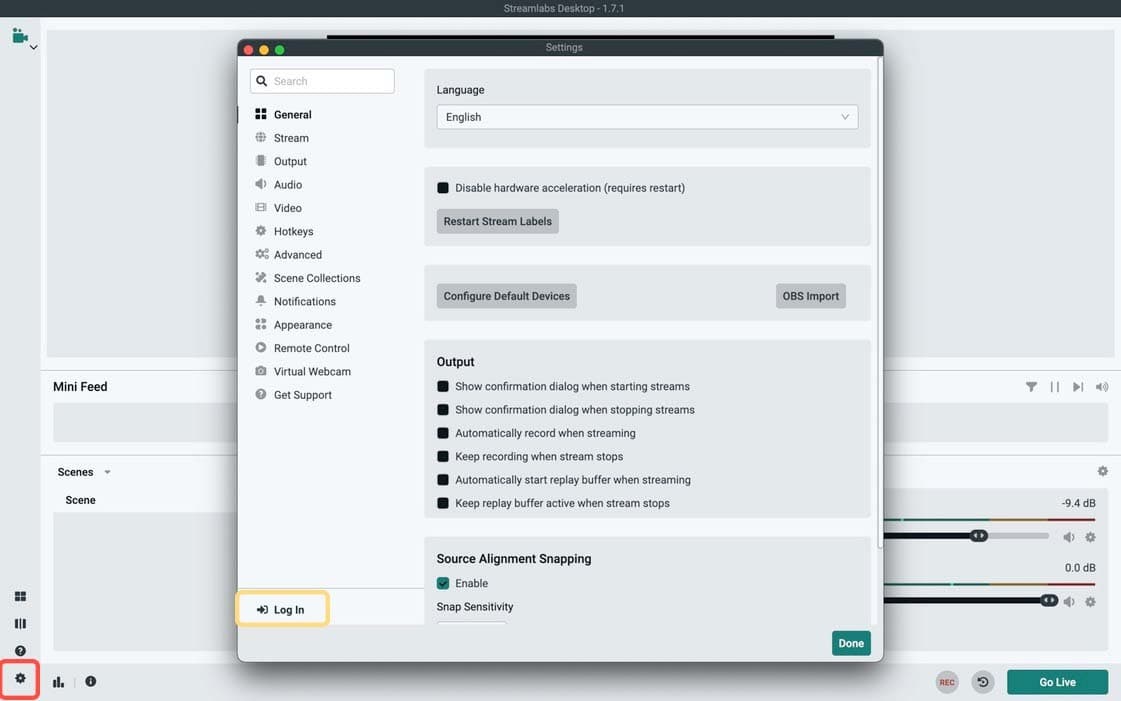The image size is (1121, 701).
Task: Switch to the Appearance settings tab
Action: pos(303,324)
